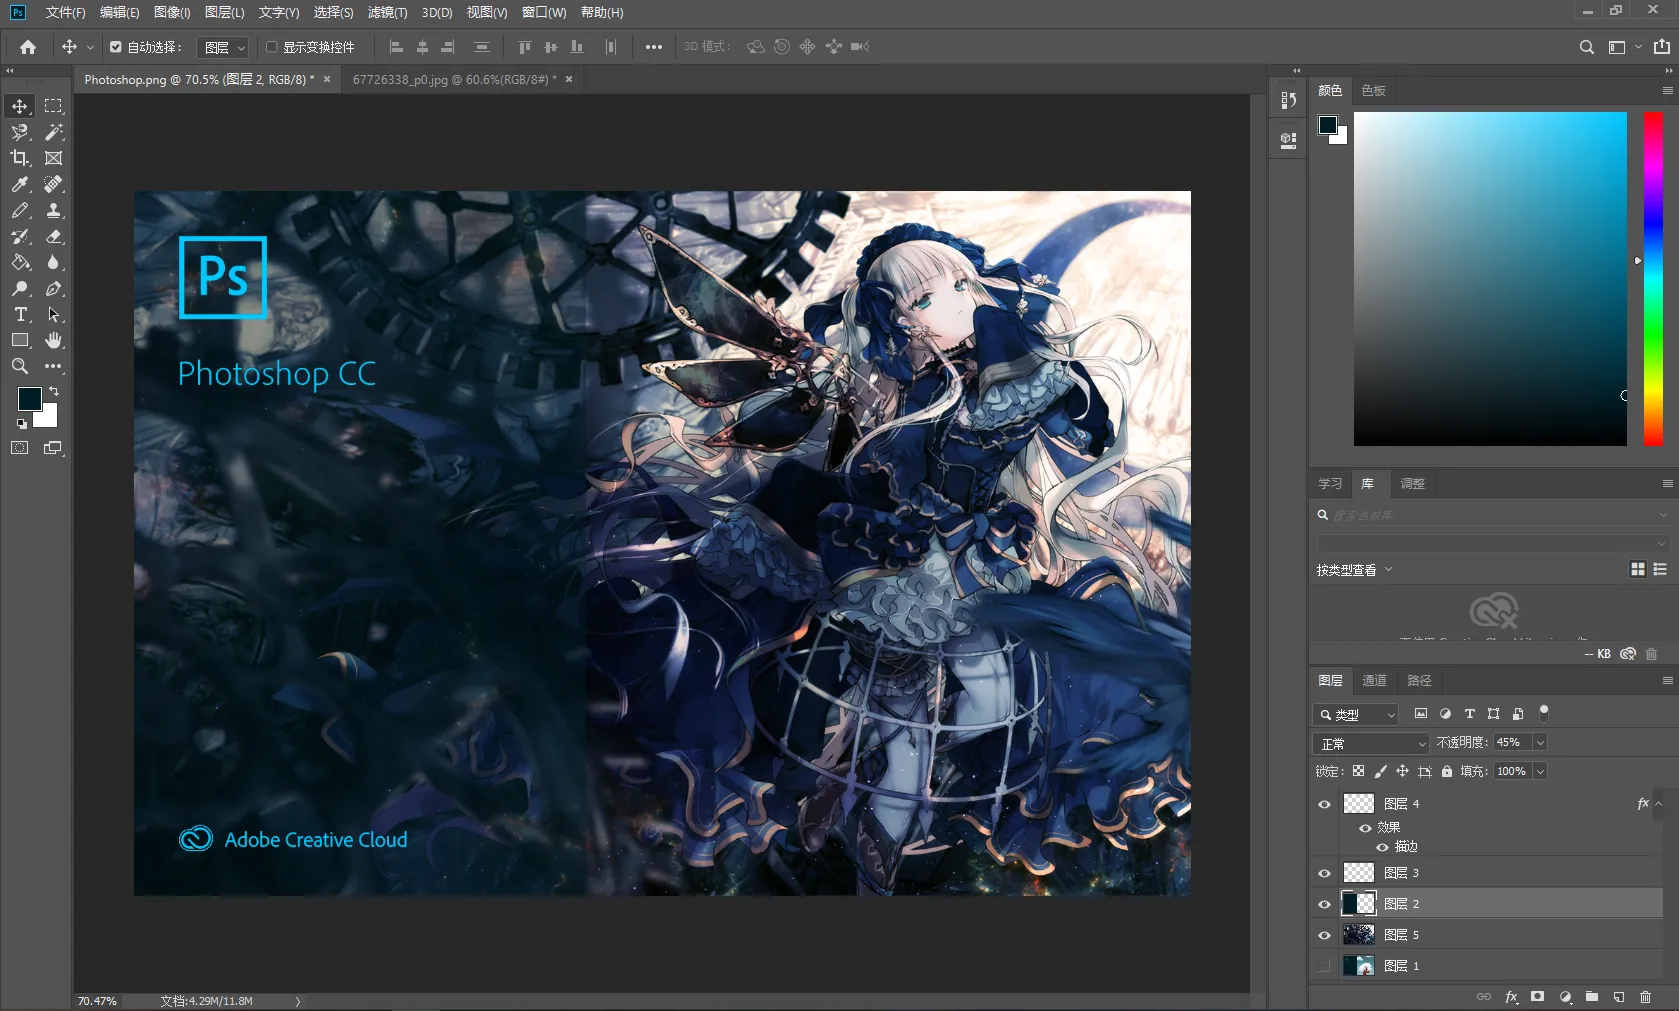Screen dimensions: 1679x1011
Task: Click the background color swatch in toolbar
Action: (49, 417)
